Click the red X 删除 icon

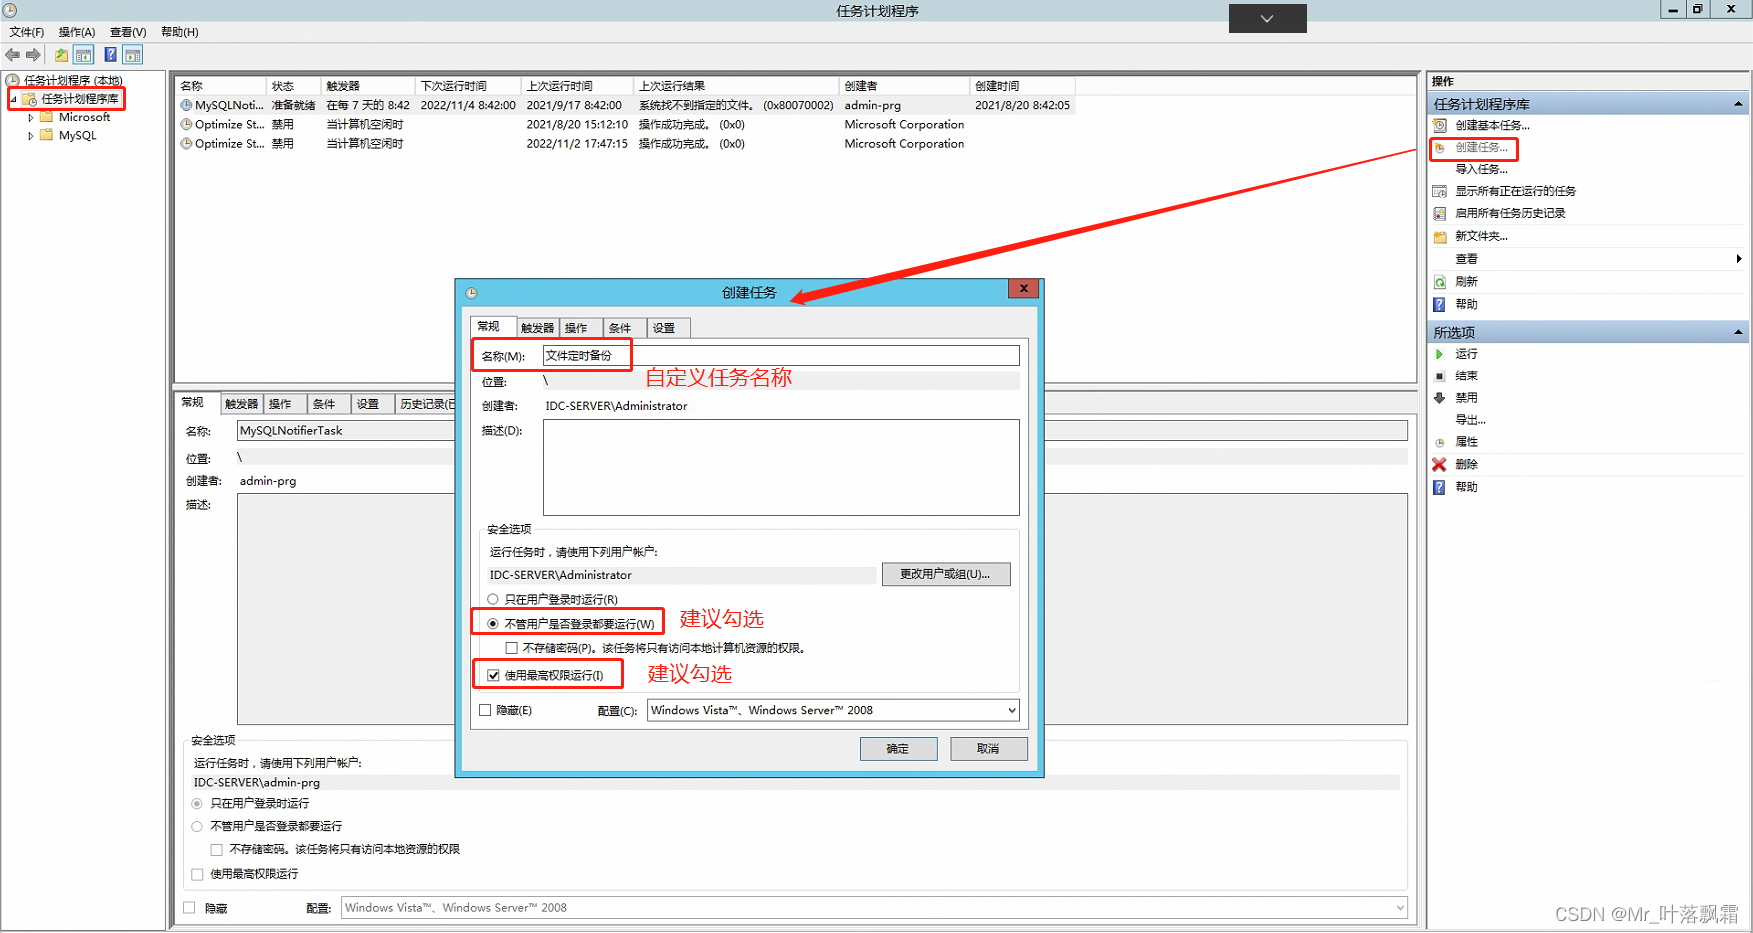click(1439, 464)
